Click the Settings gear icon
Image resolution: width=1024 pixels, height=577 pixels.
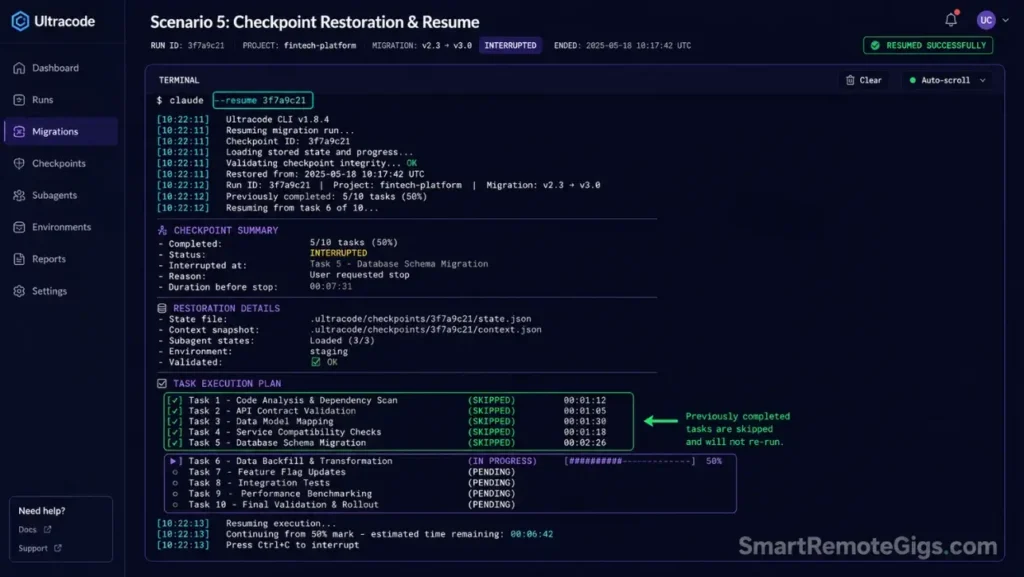(x=19, y=291)
